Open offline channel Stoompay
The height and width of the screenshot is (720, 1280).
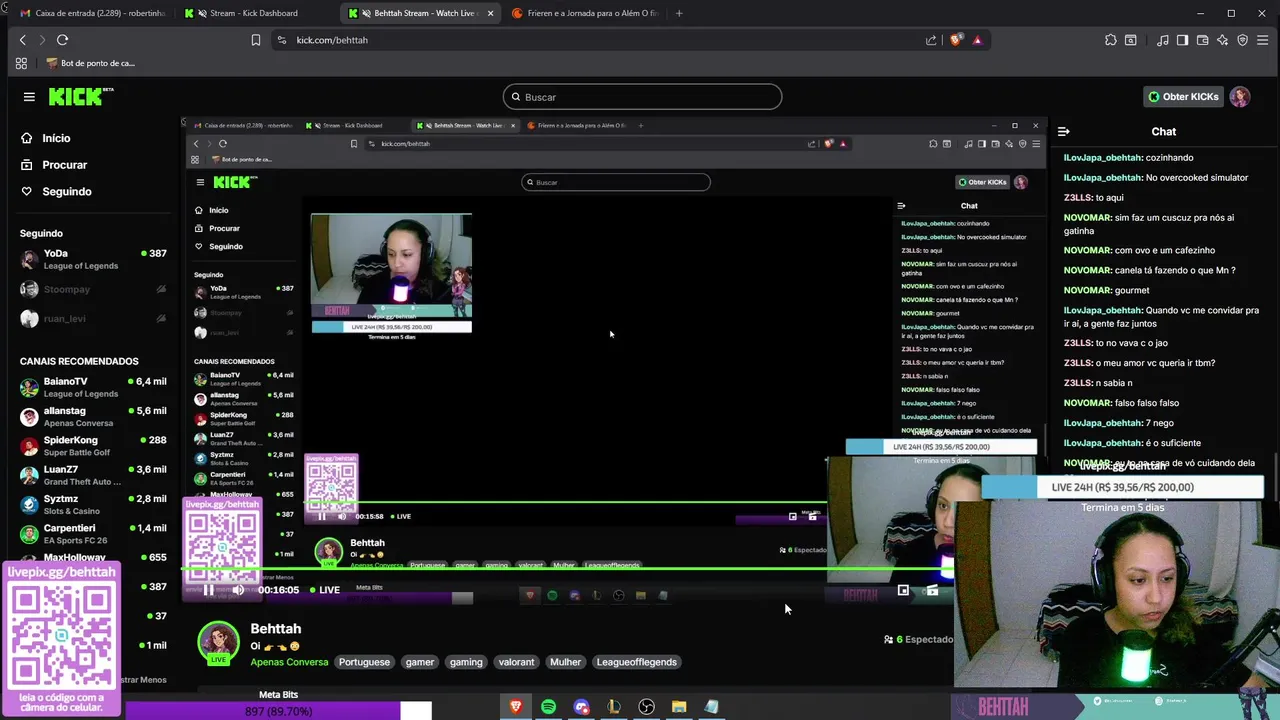coord(93,289)
